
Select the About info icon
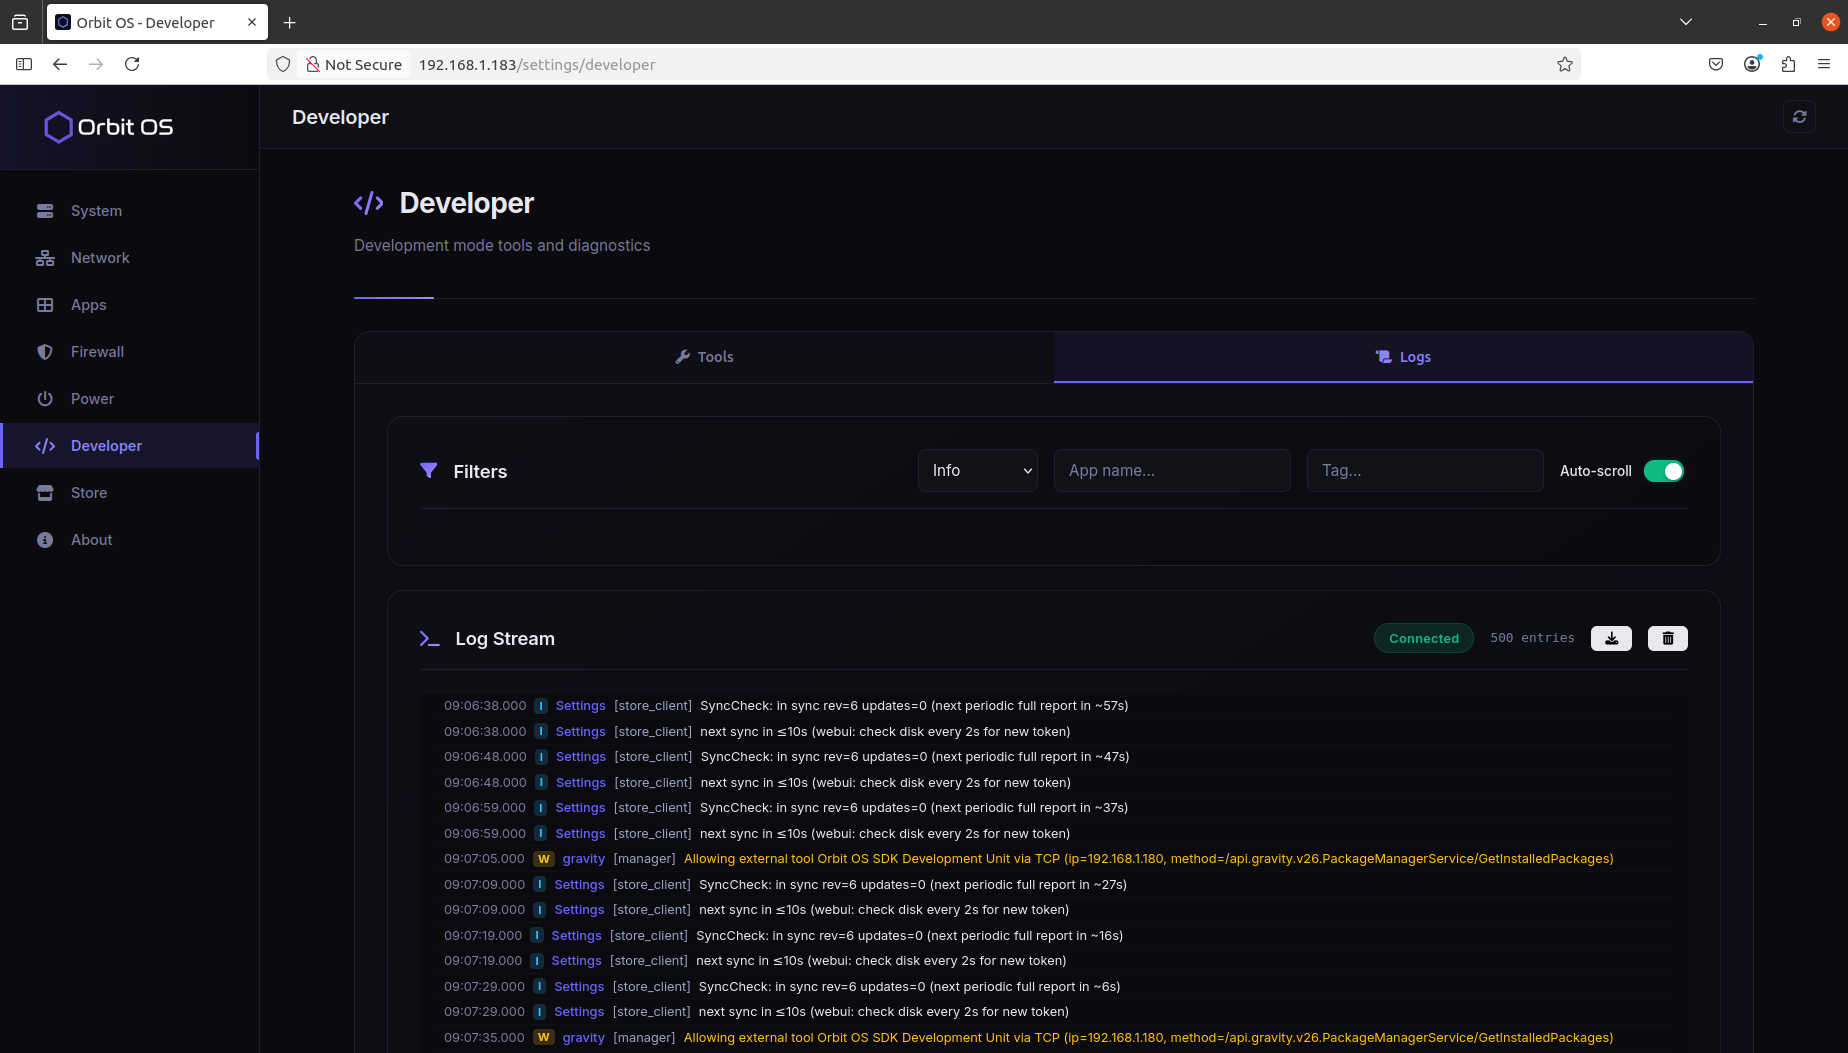pyautogui.click(x=45, y=539)
